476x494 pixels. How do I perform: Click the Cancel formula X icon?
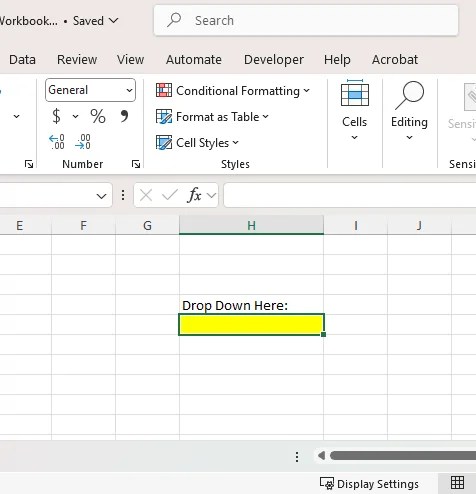tap(146, 195)
